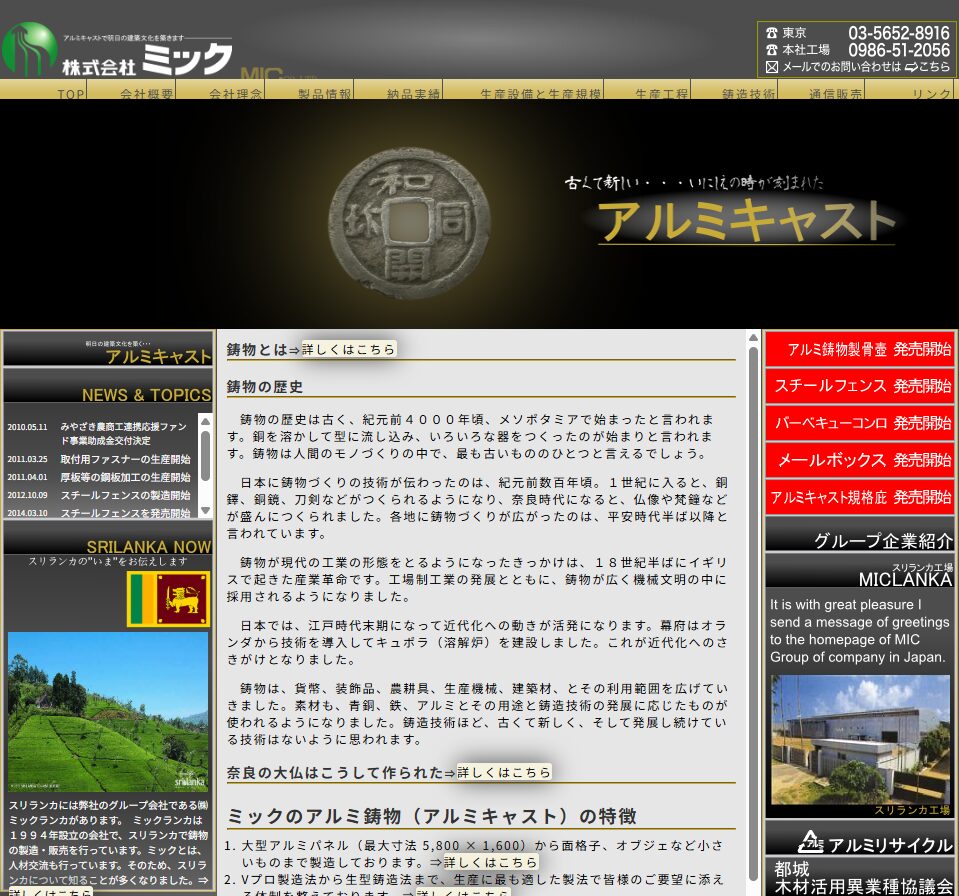Click the 都城木材活用異業種協議会 banner
959x896 pixels.
coord(859,877)
